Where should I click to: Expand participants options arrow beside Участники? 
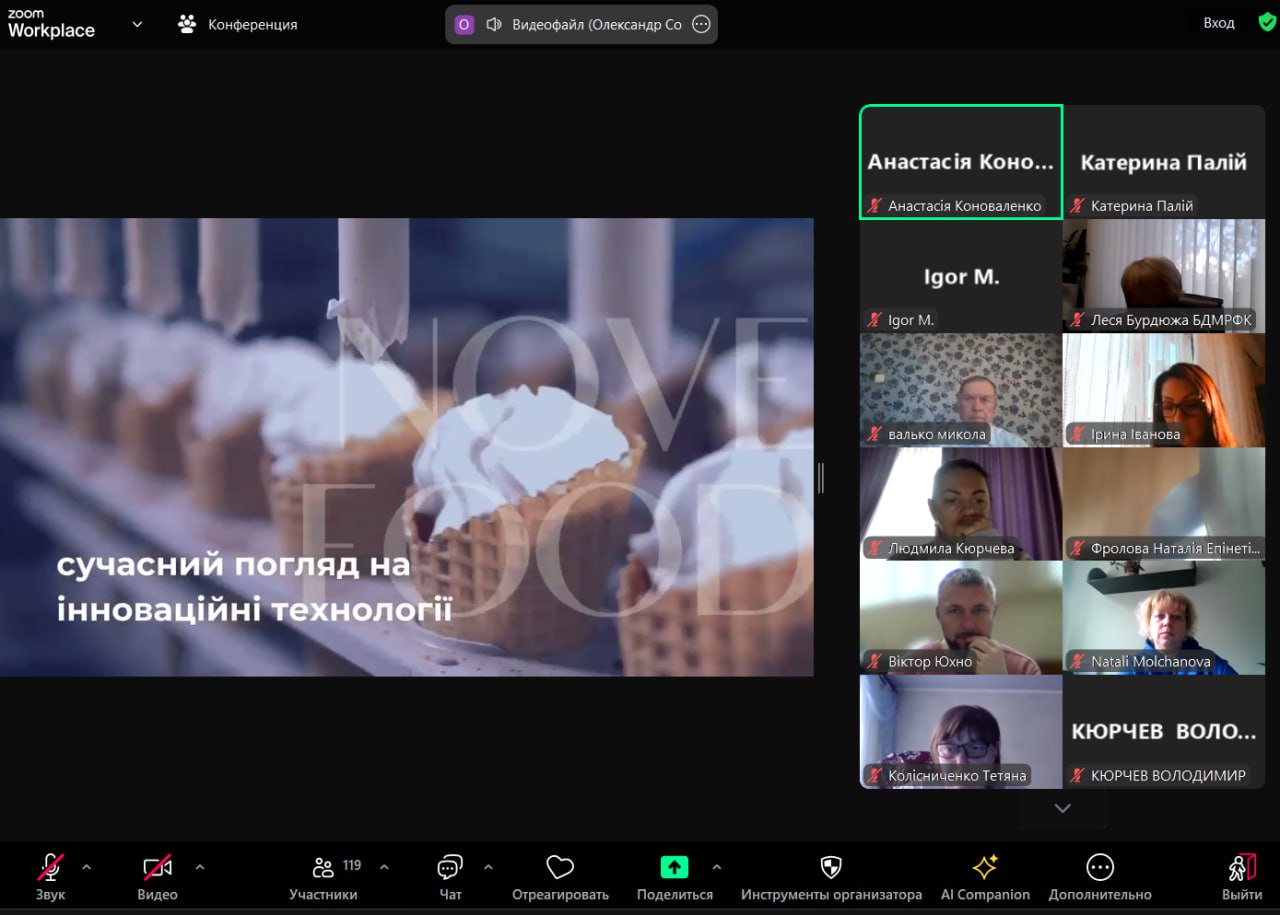[384, 867]
